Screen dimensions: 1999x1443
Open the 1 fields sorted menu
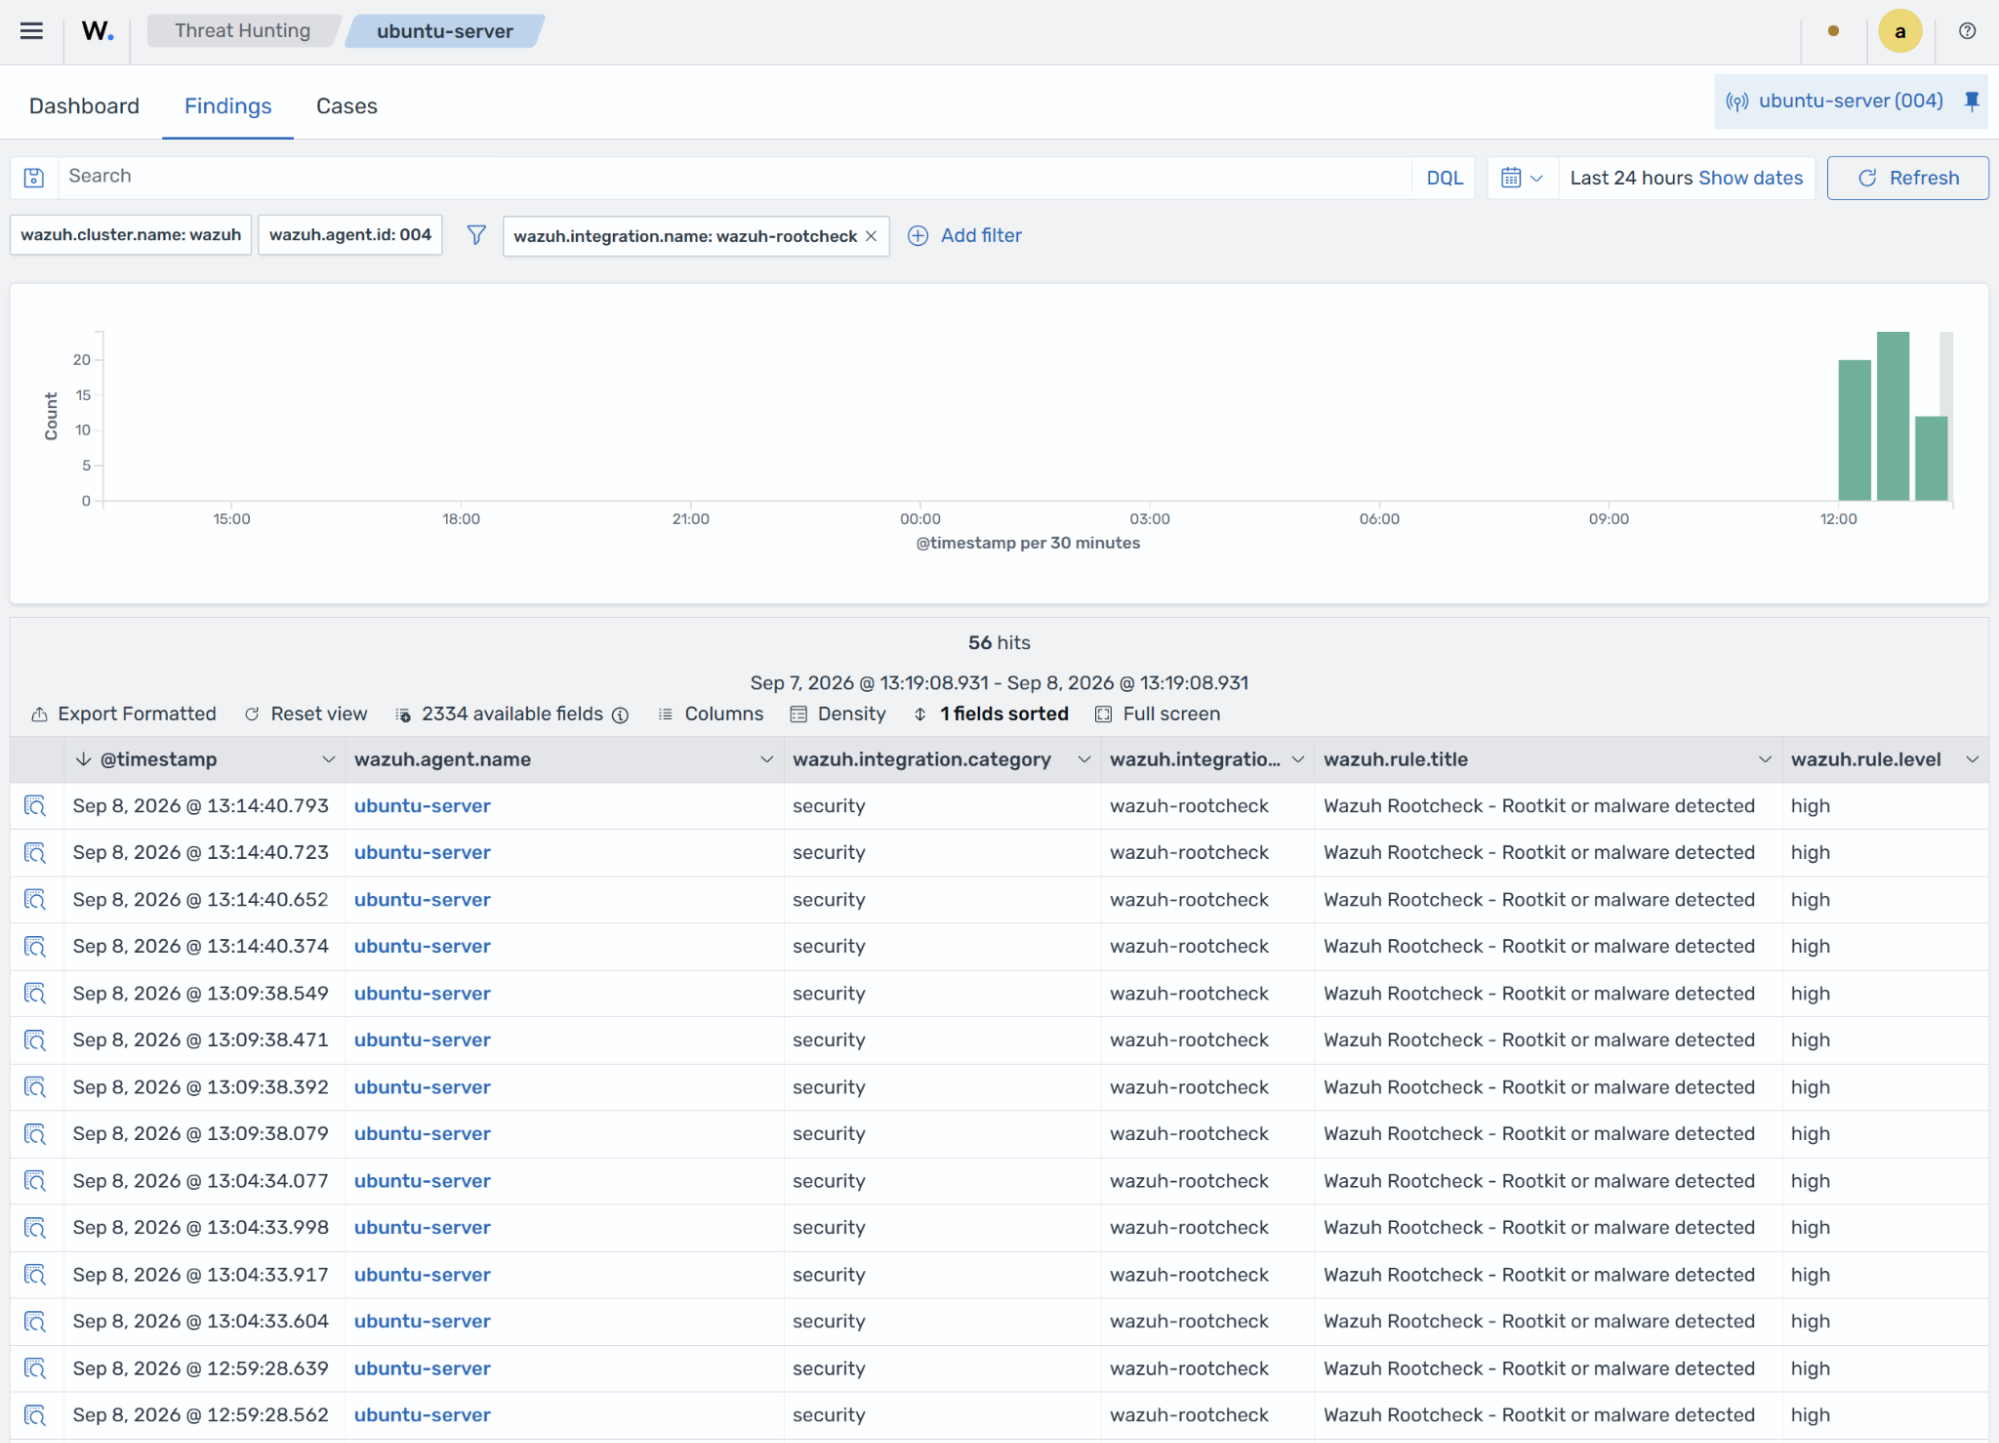click(990, 714)
